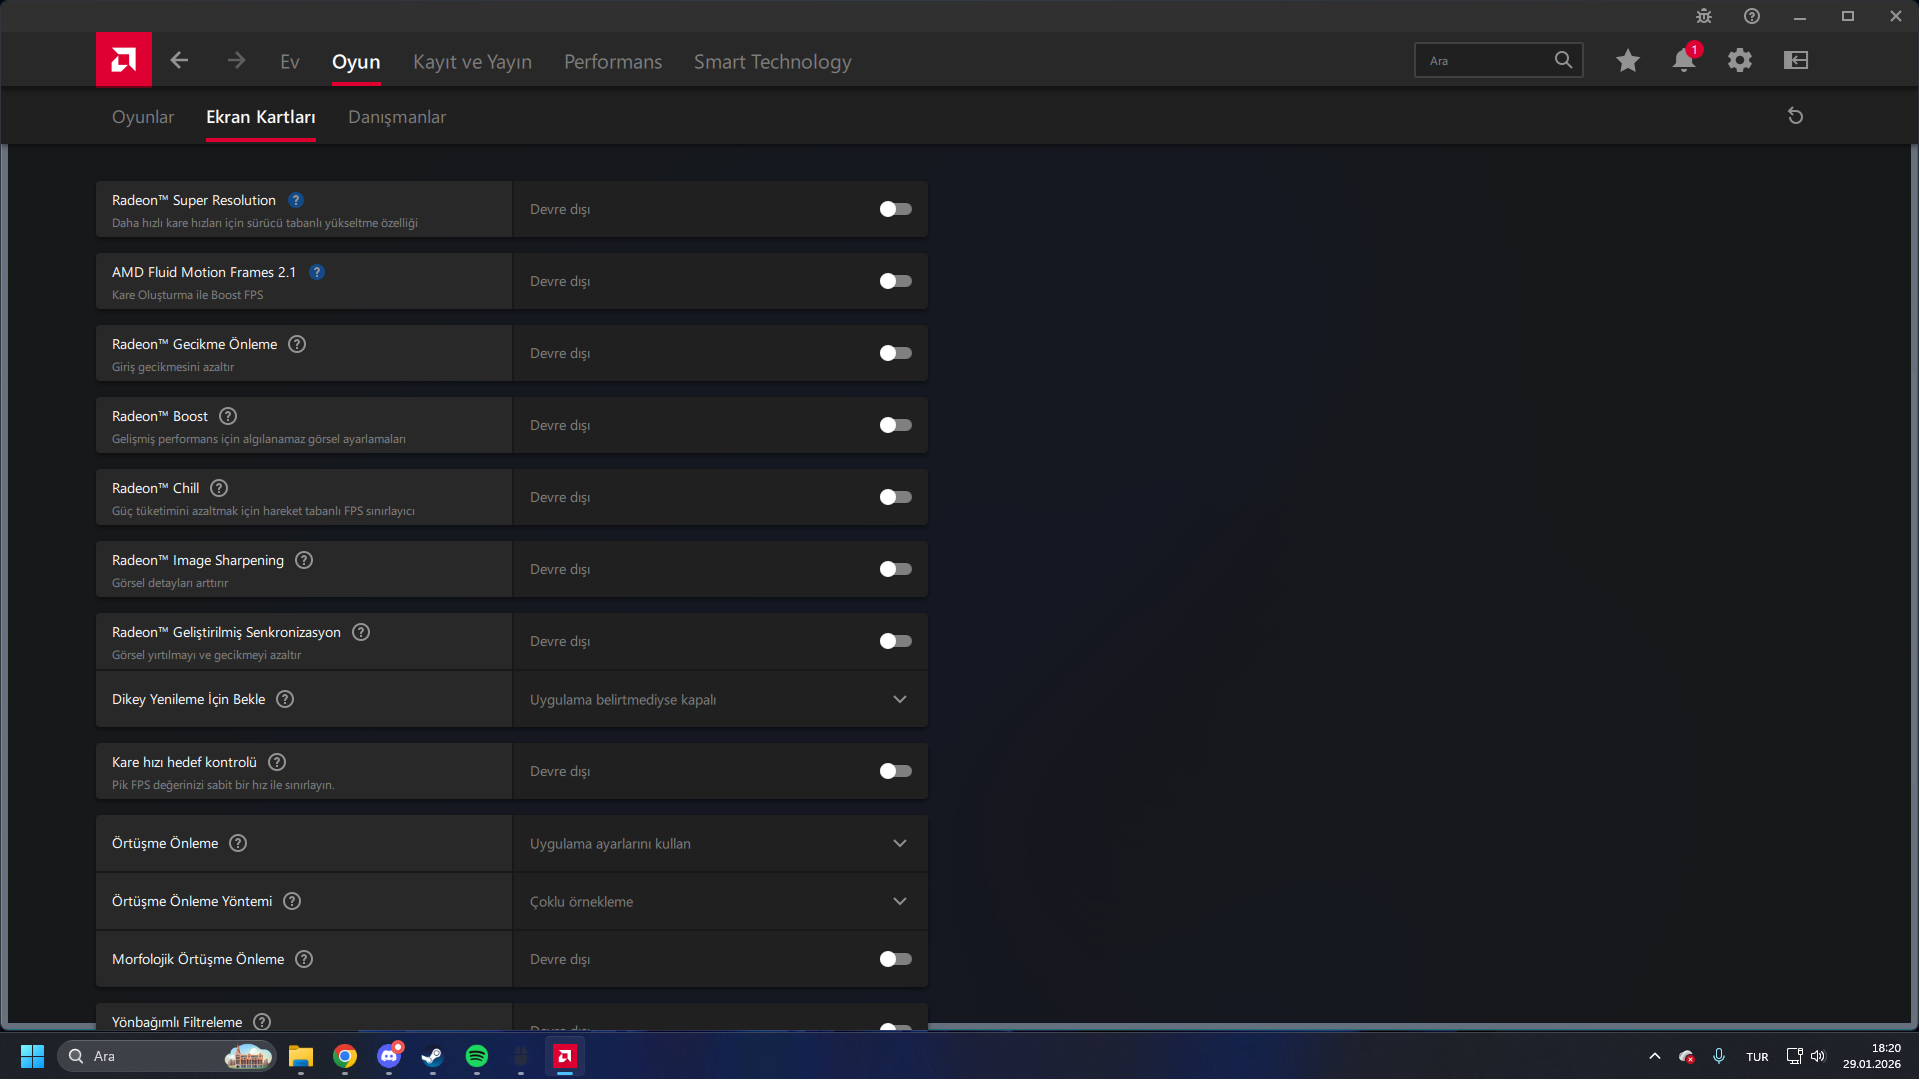Open Örtüşme Önleme dropdown
Viewport: 1919px width, 1079px height.
720,843
